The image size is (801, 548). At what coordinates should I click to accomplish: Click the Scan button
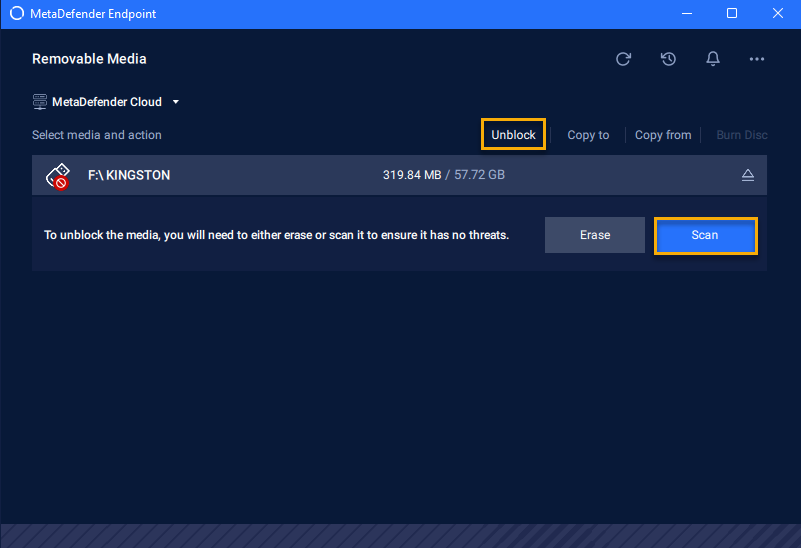click(x=705, y=235)
